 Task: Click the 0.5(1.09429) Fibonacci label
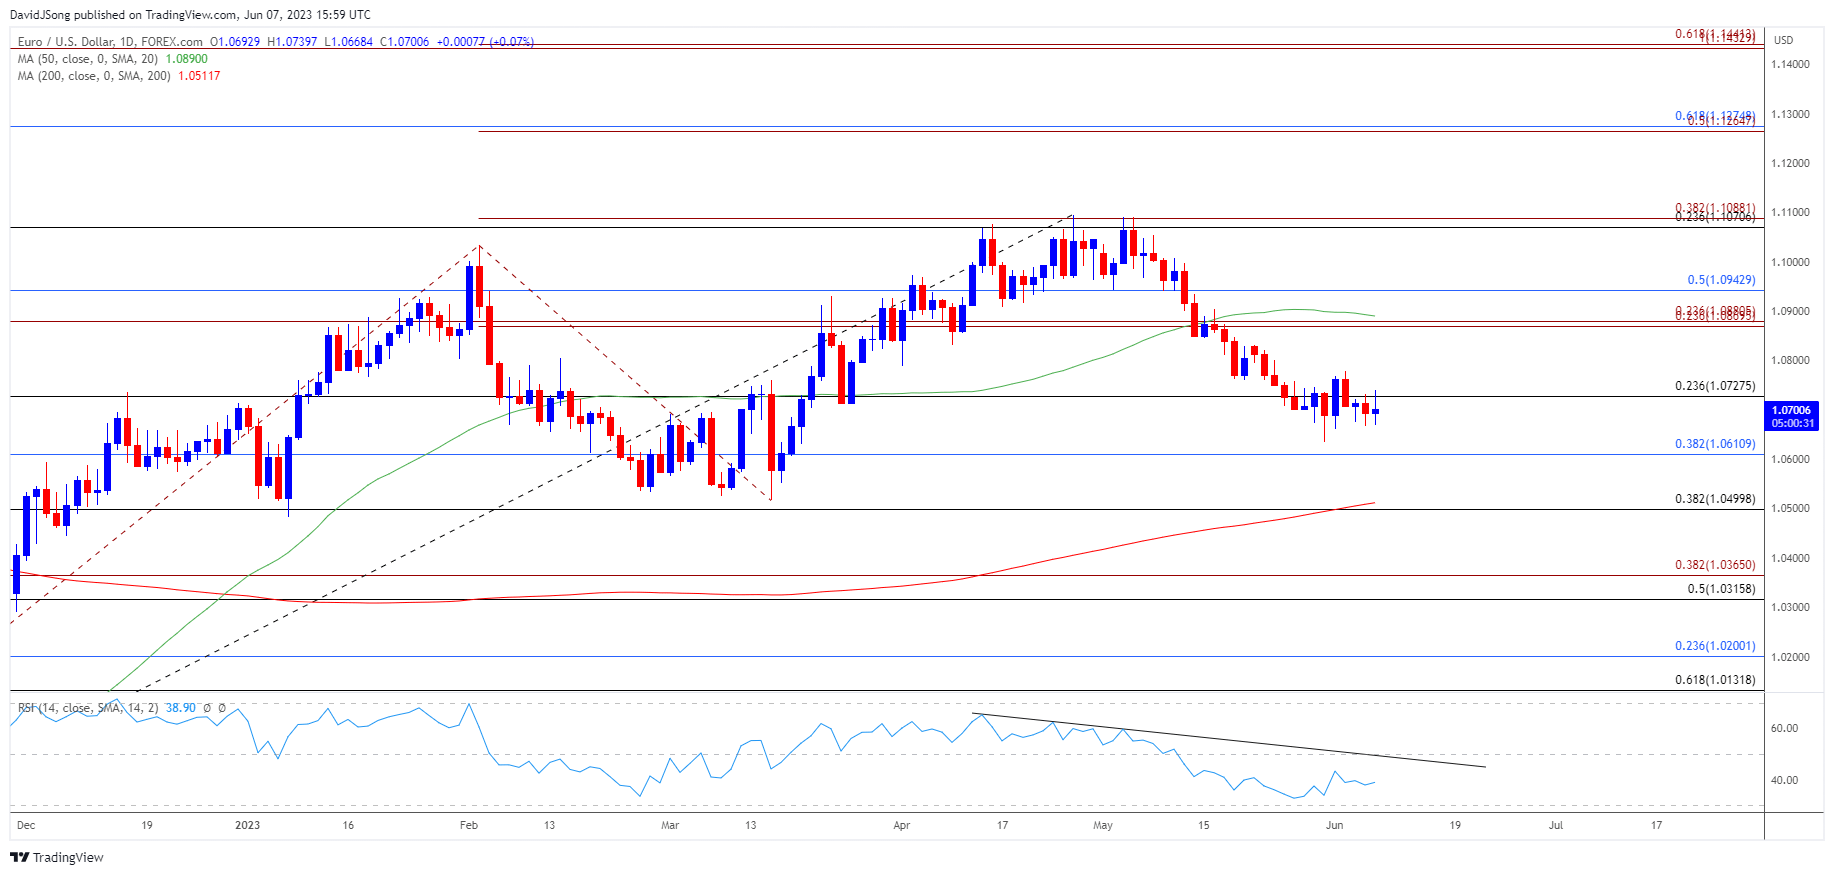click(x=1721, y=281)
